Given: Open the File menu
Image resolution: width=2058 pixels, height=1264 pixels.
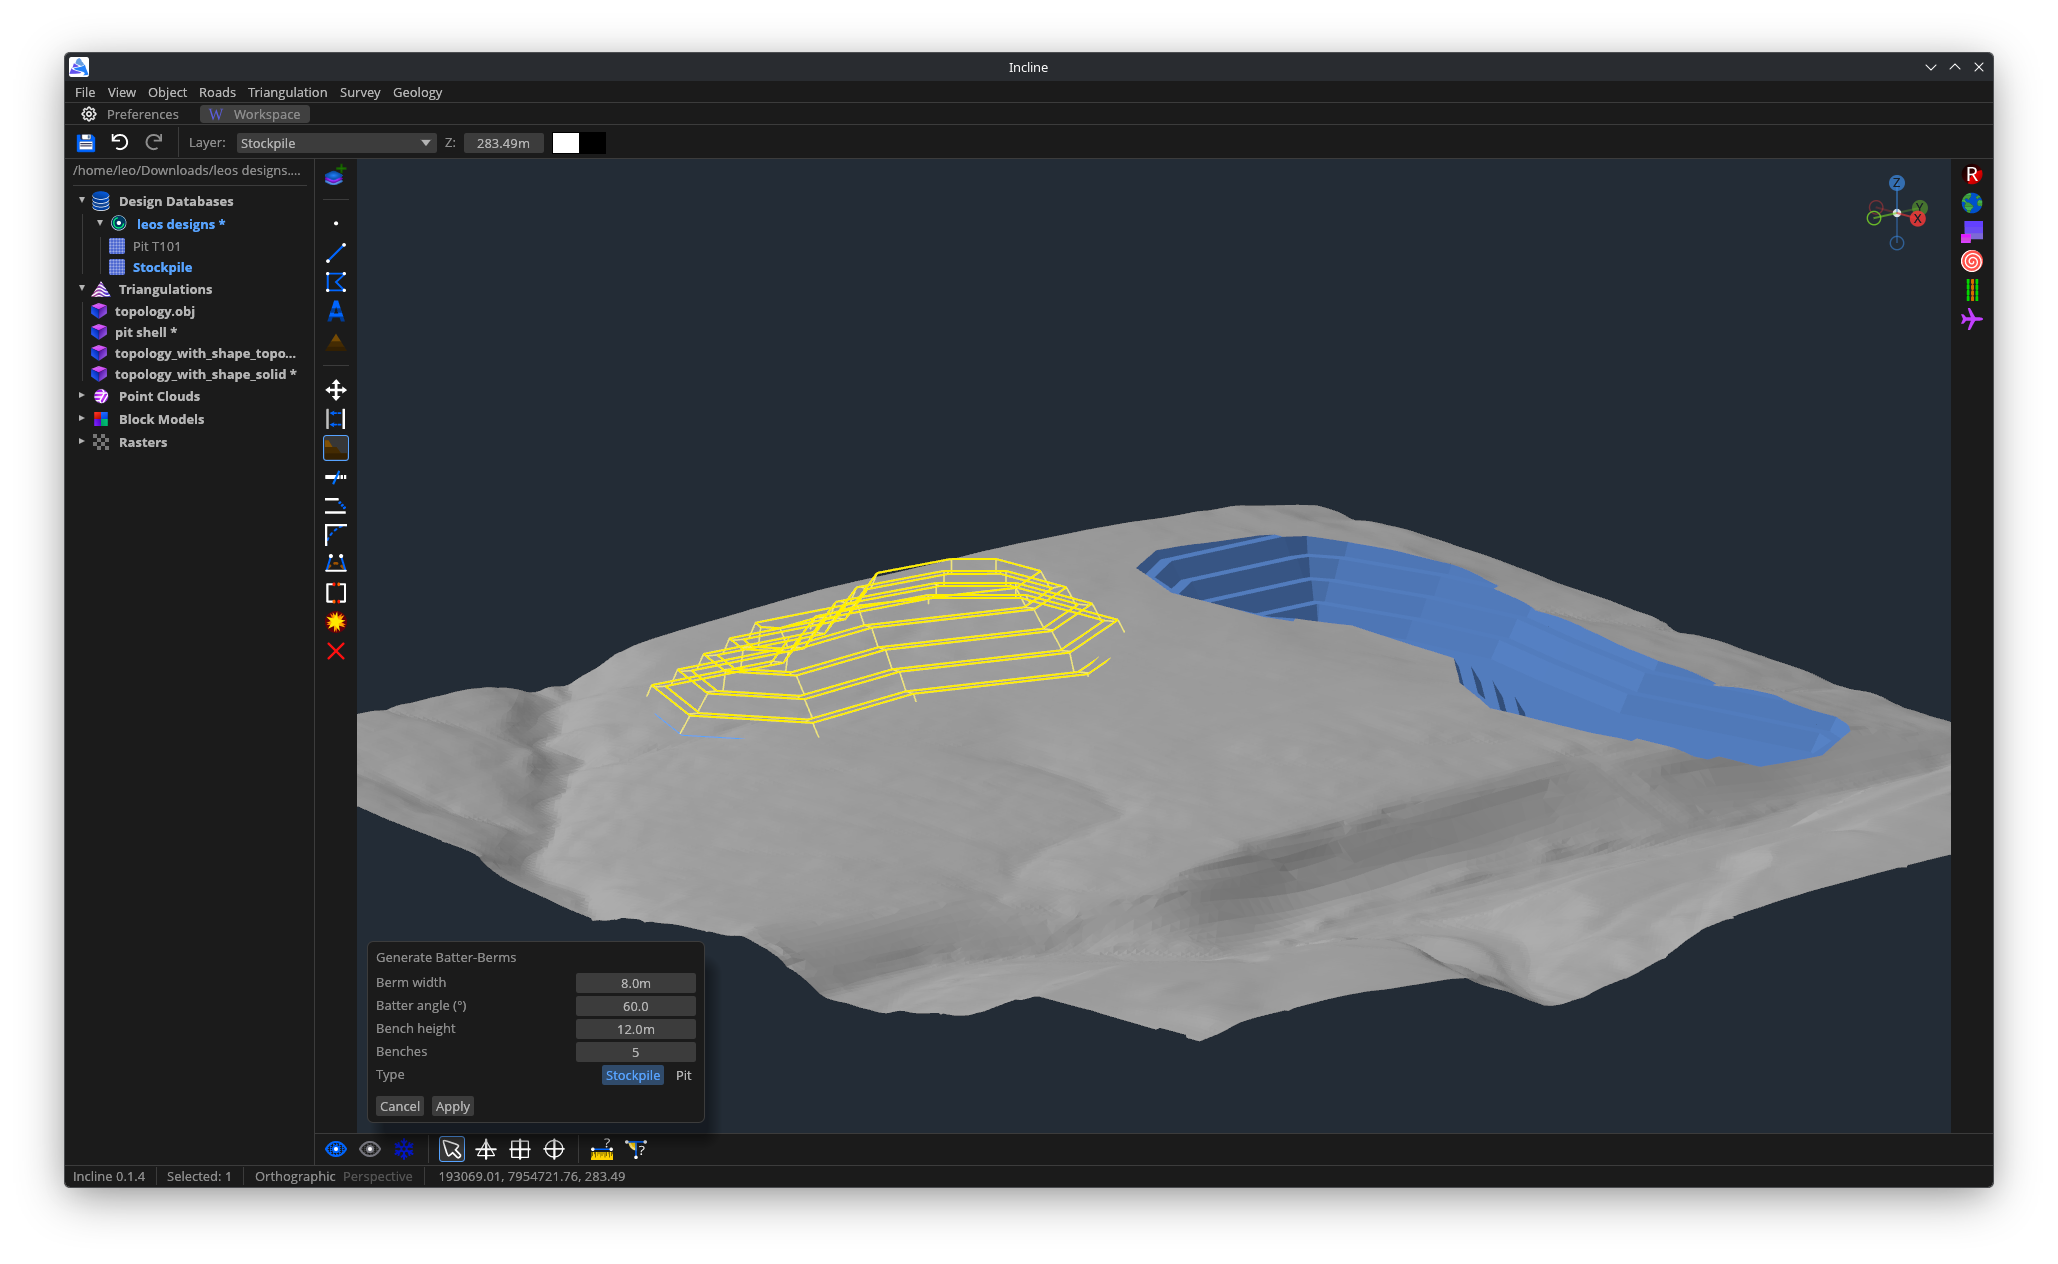Looking at the screenshot, I should [x=85, y=92].
